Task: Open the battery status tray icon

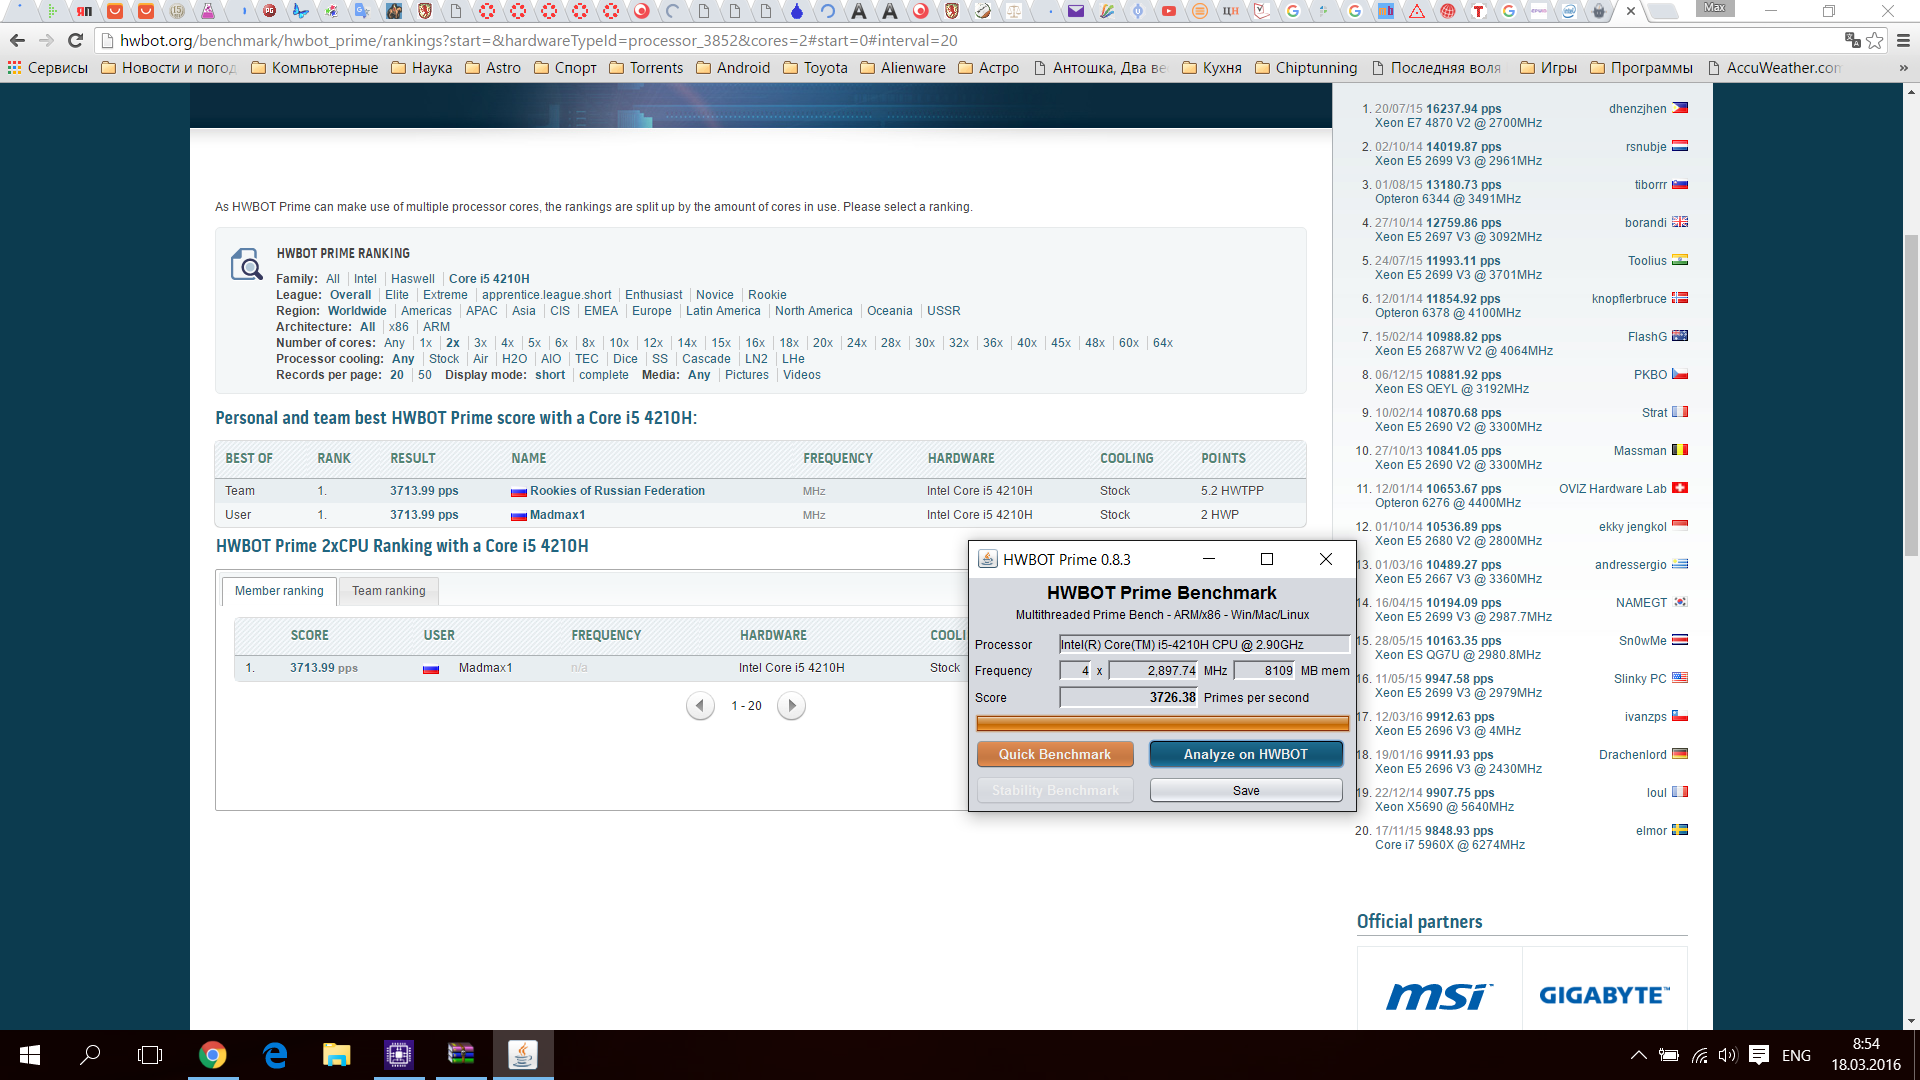Action: 1669,1055
